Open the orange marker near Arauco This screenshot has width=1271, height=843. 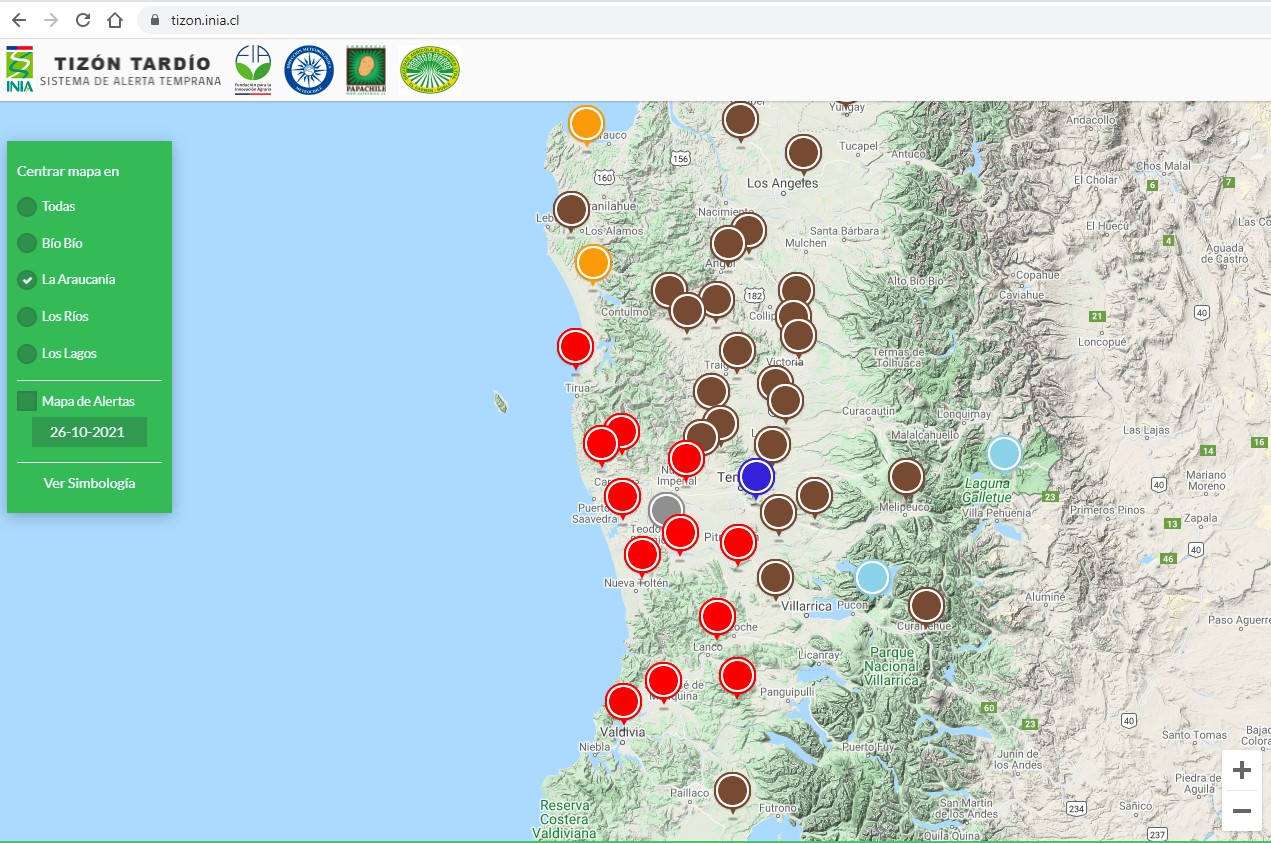(586, 124)
